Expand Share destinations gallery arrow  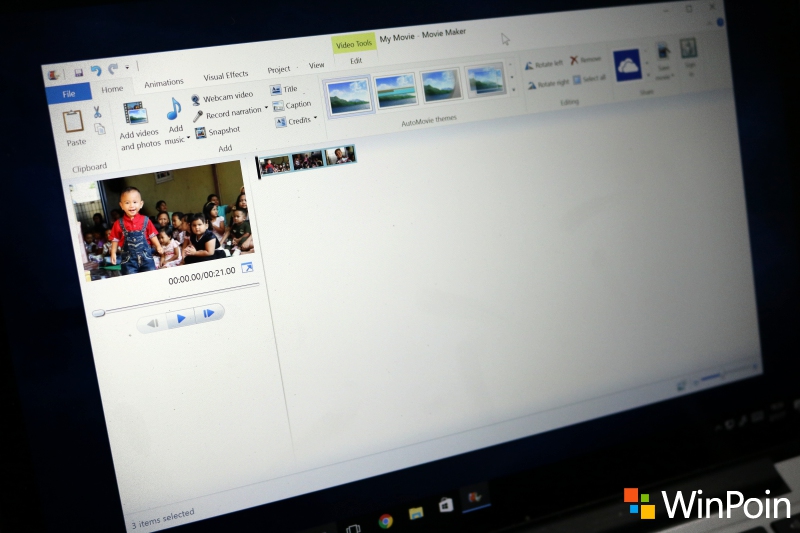(x=648, y=75)
